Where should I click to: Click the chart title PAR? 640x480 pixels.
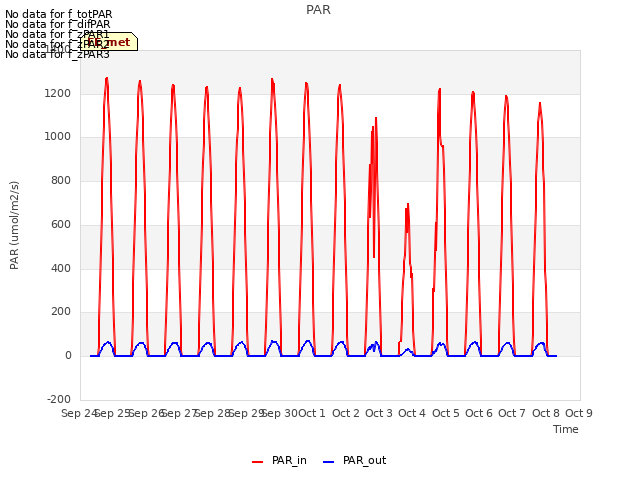pos(318,10)
